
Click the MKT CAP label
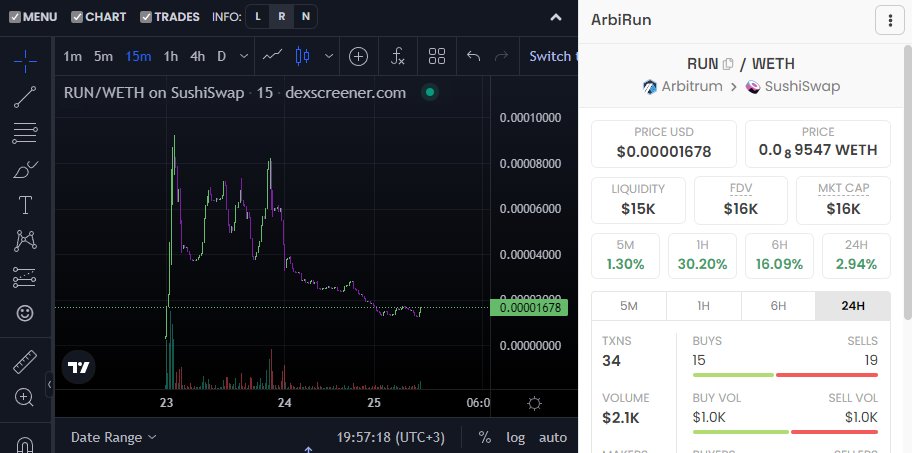click(843, 188)
